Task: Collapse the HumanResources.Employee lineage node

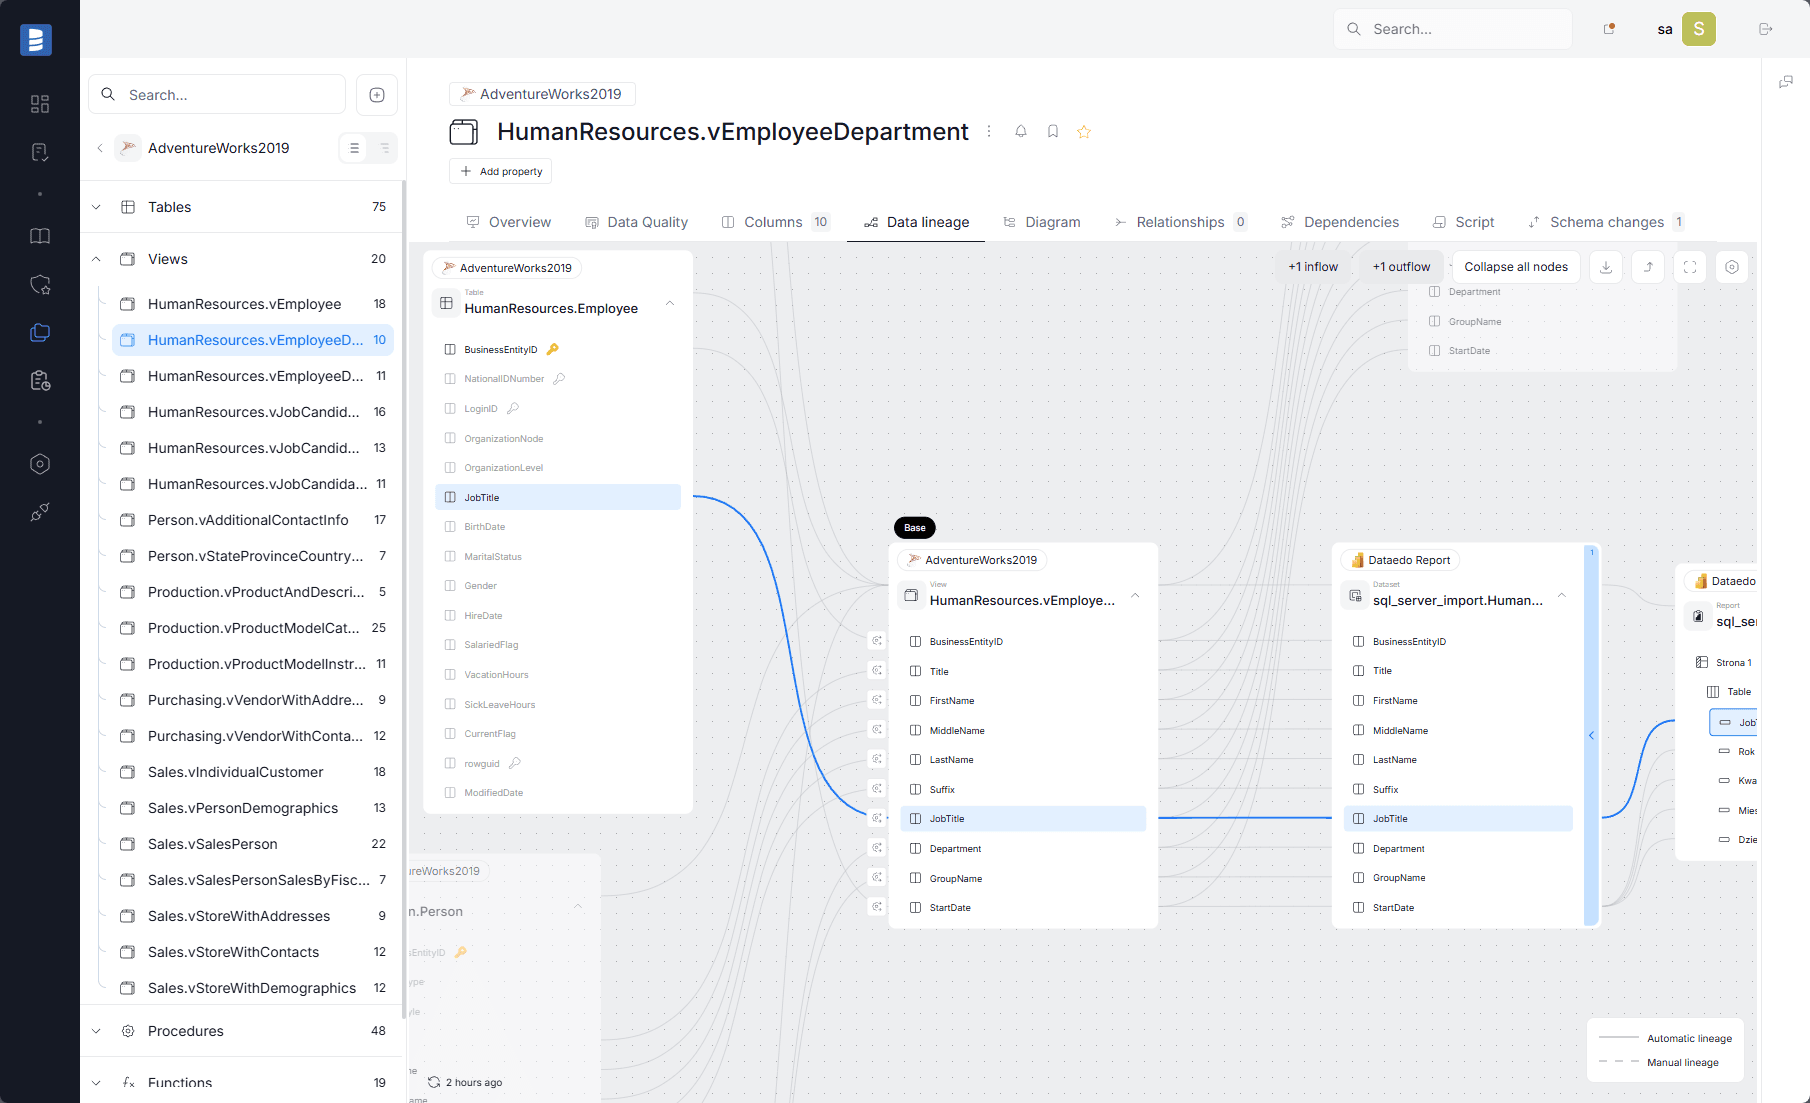Action: [670, 304]
